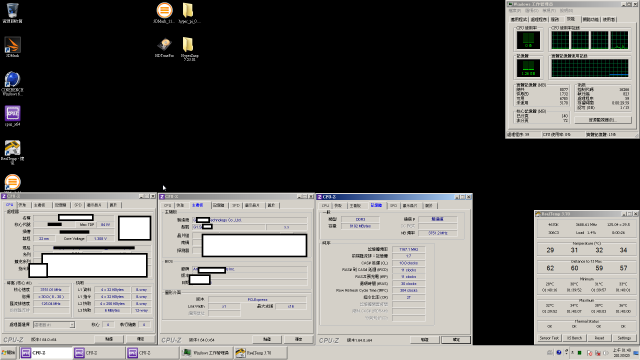Select the blue globe shortcut on desktop

coord(12,83)
